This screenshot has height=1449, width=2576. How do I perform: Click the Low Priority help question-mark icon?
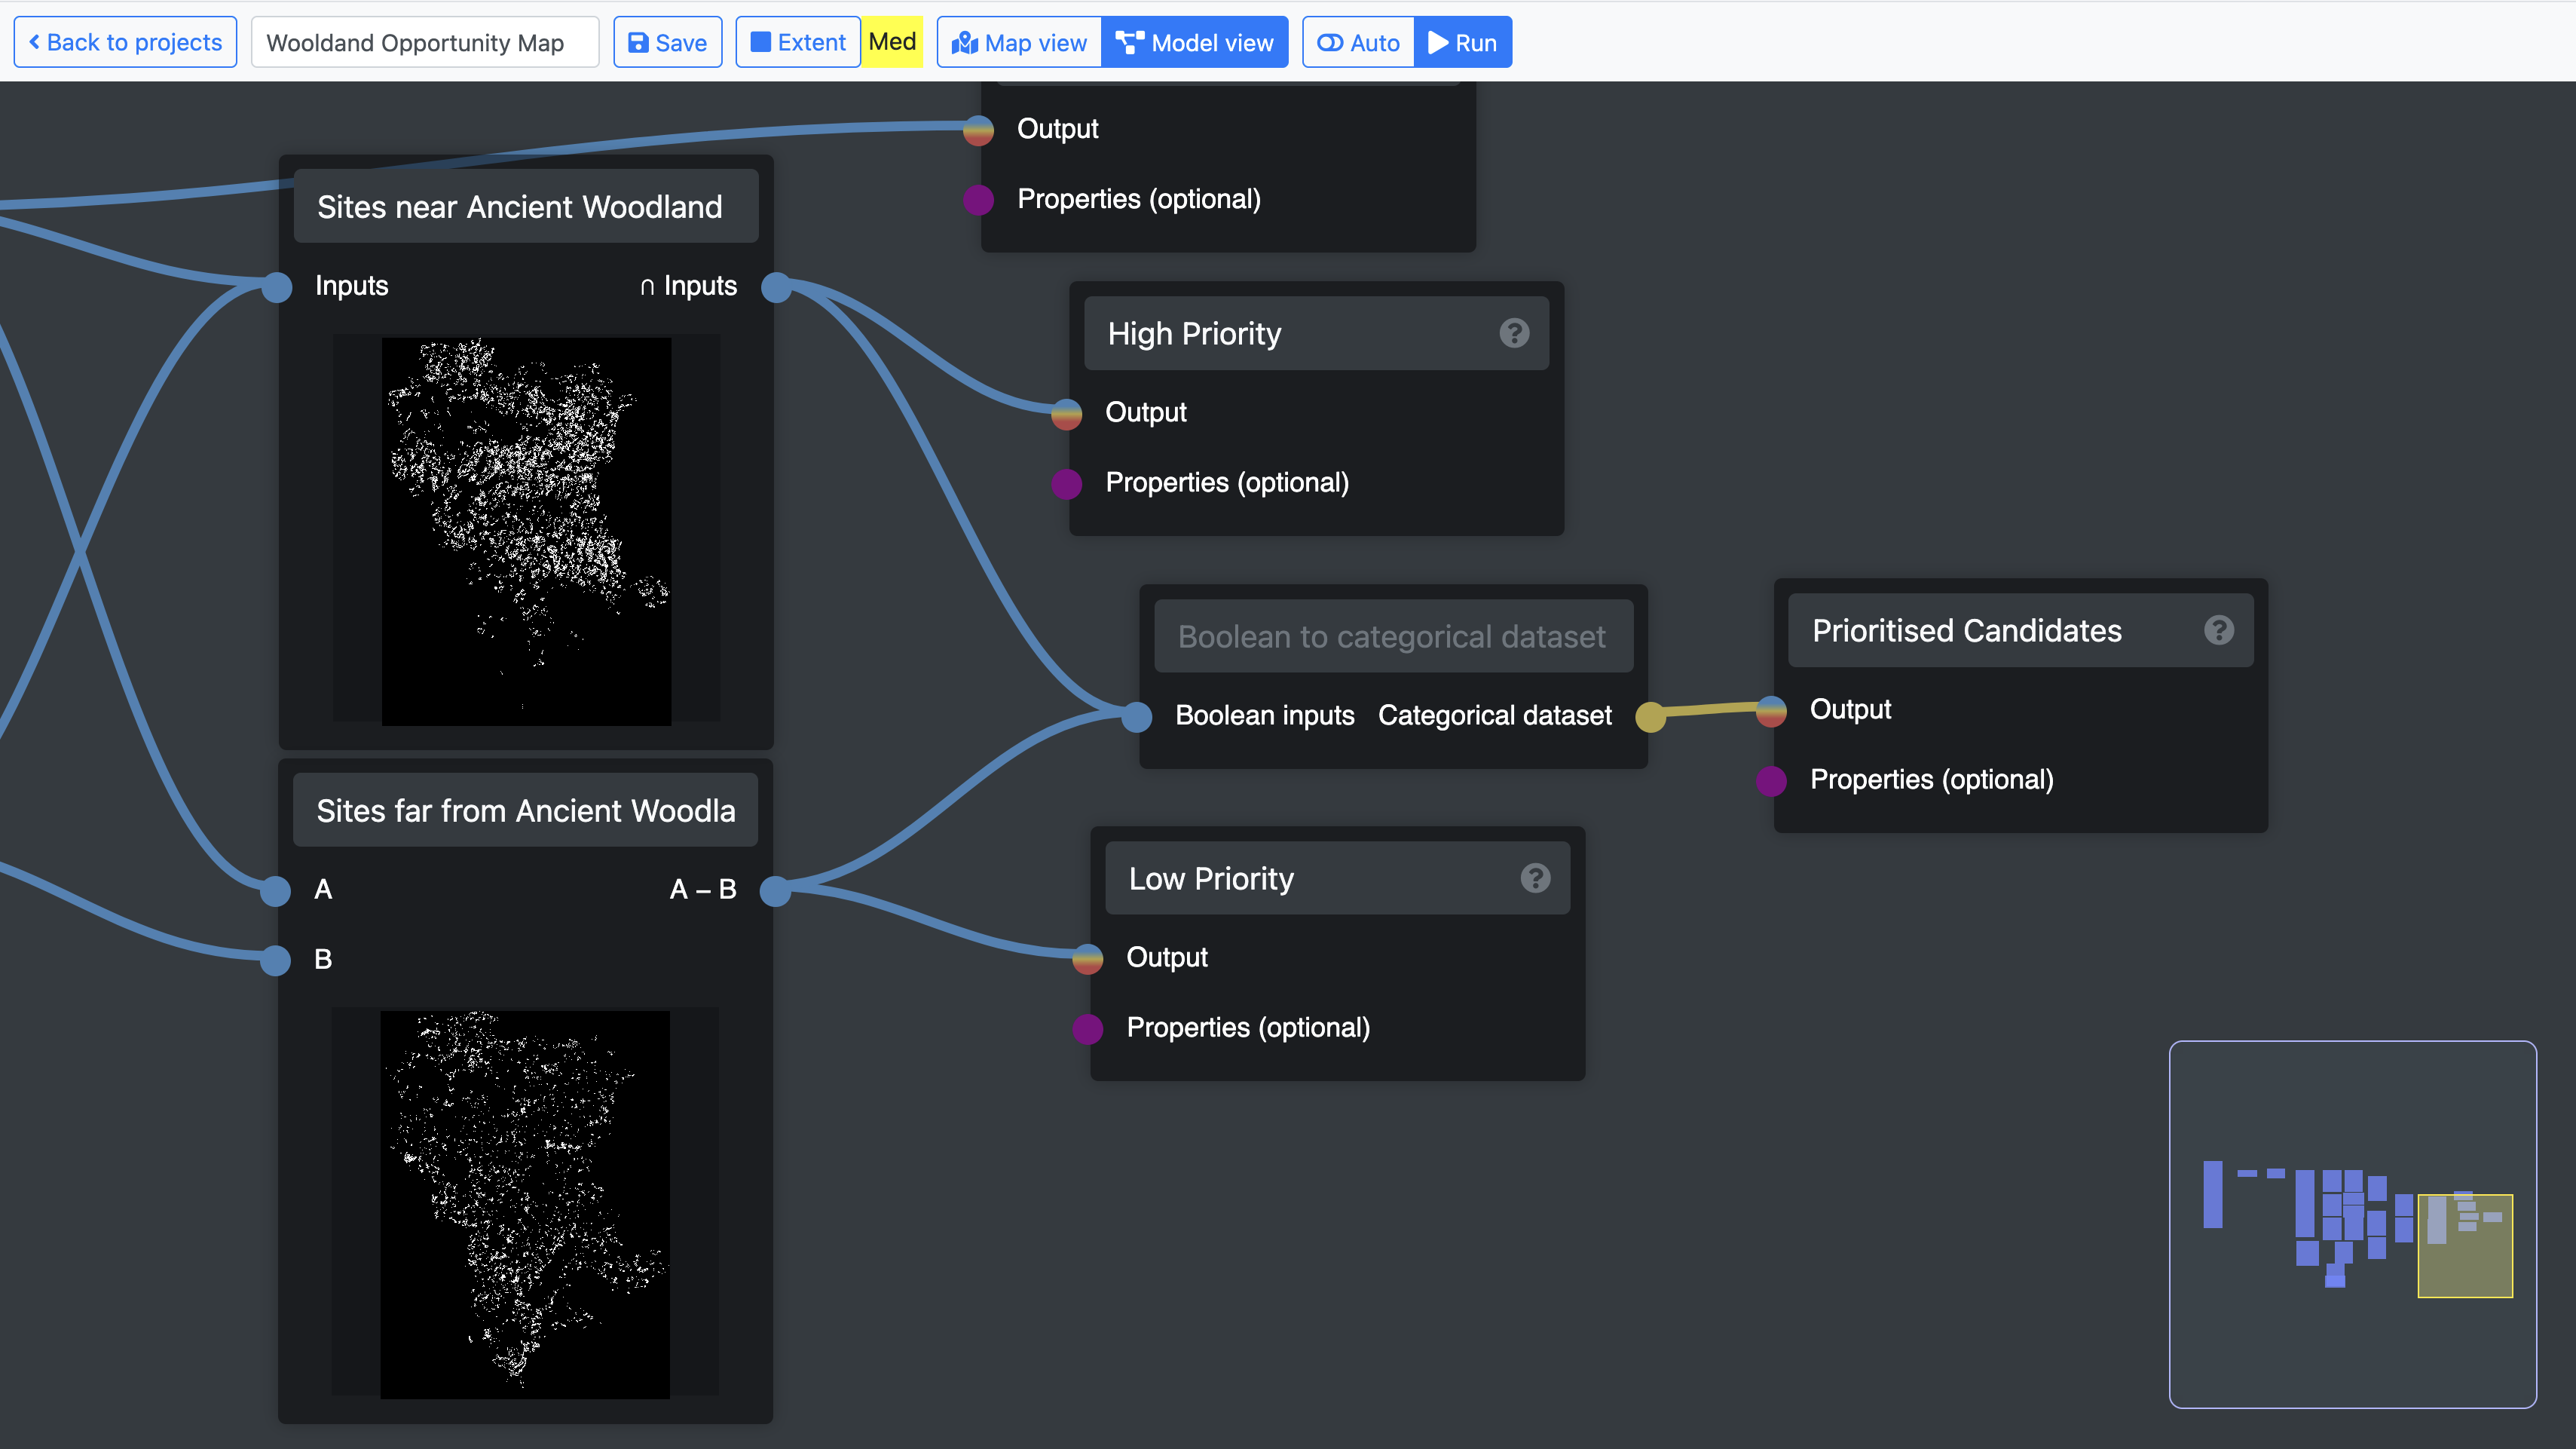tap(1535, 878)
